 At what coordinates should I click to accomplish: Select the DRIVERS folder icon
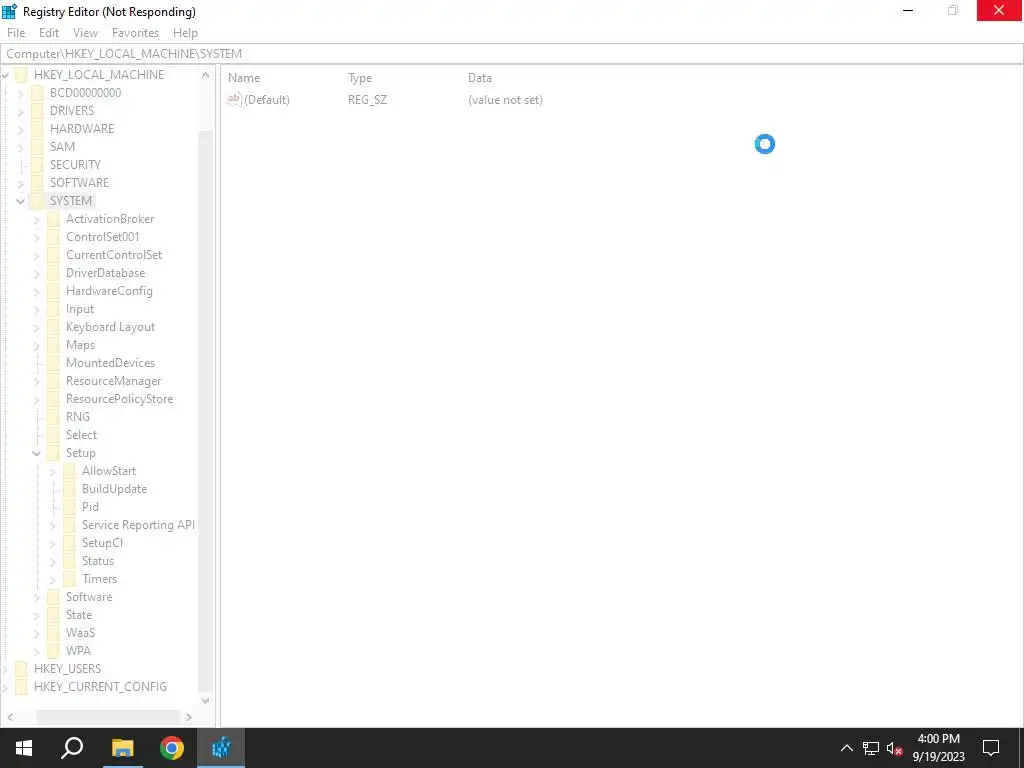click(x=37, y=110)
